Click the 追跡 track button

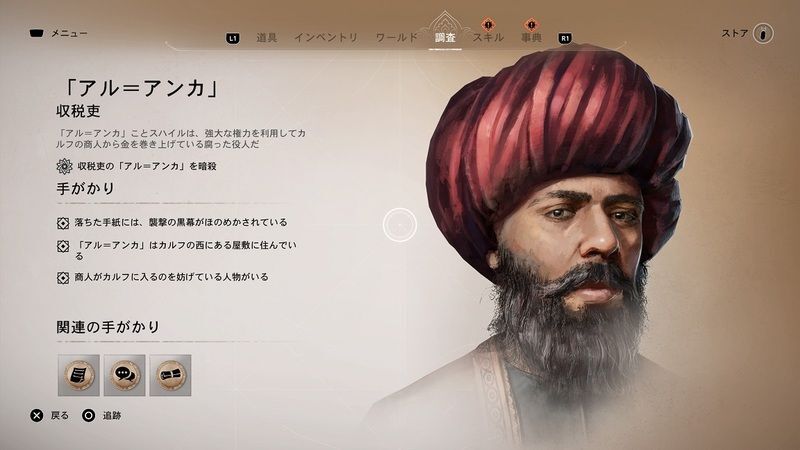click(102, 415)
